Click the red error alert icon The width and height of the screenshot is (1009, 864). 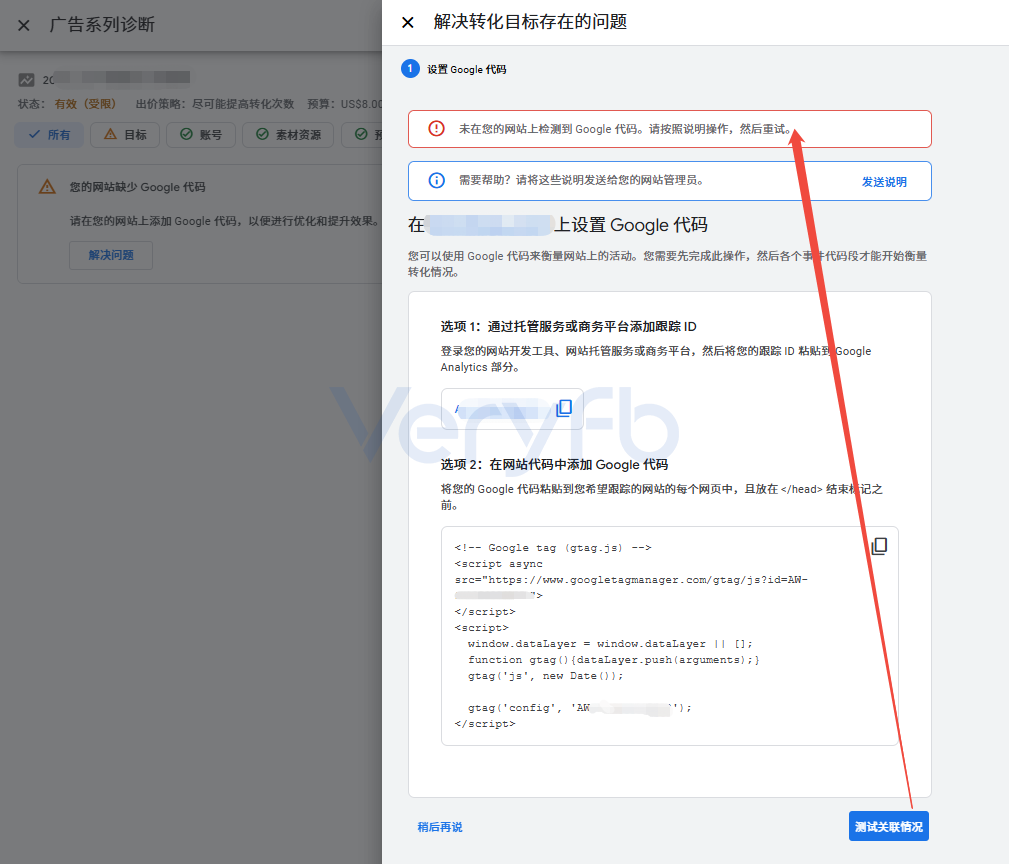click(x=436, y=129)
